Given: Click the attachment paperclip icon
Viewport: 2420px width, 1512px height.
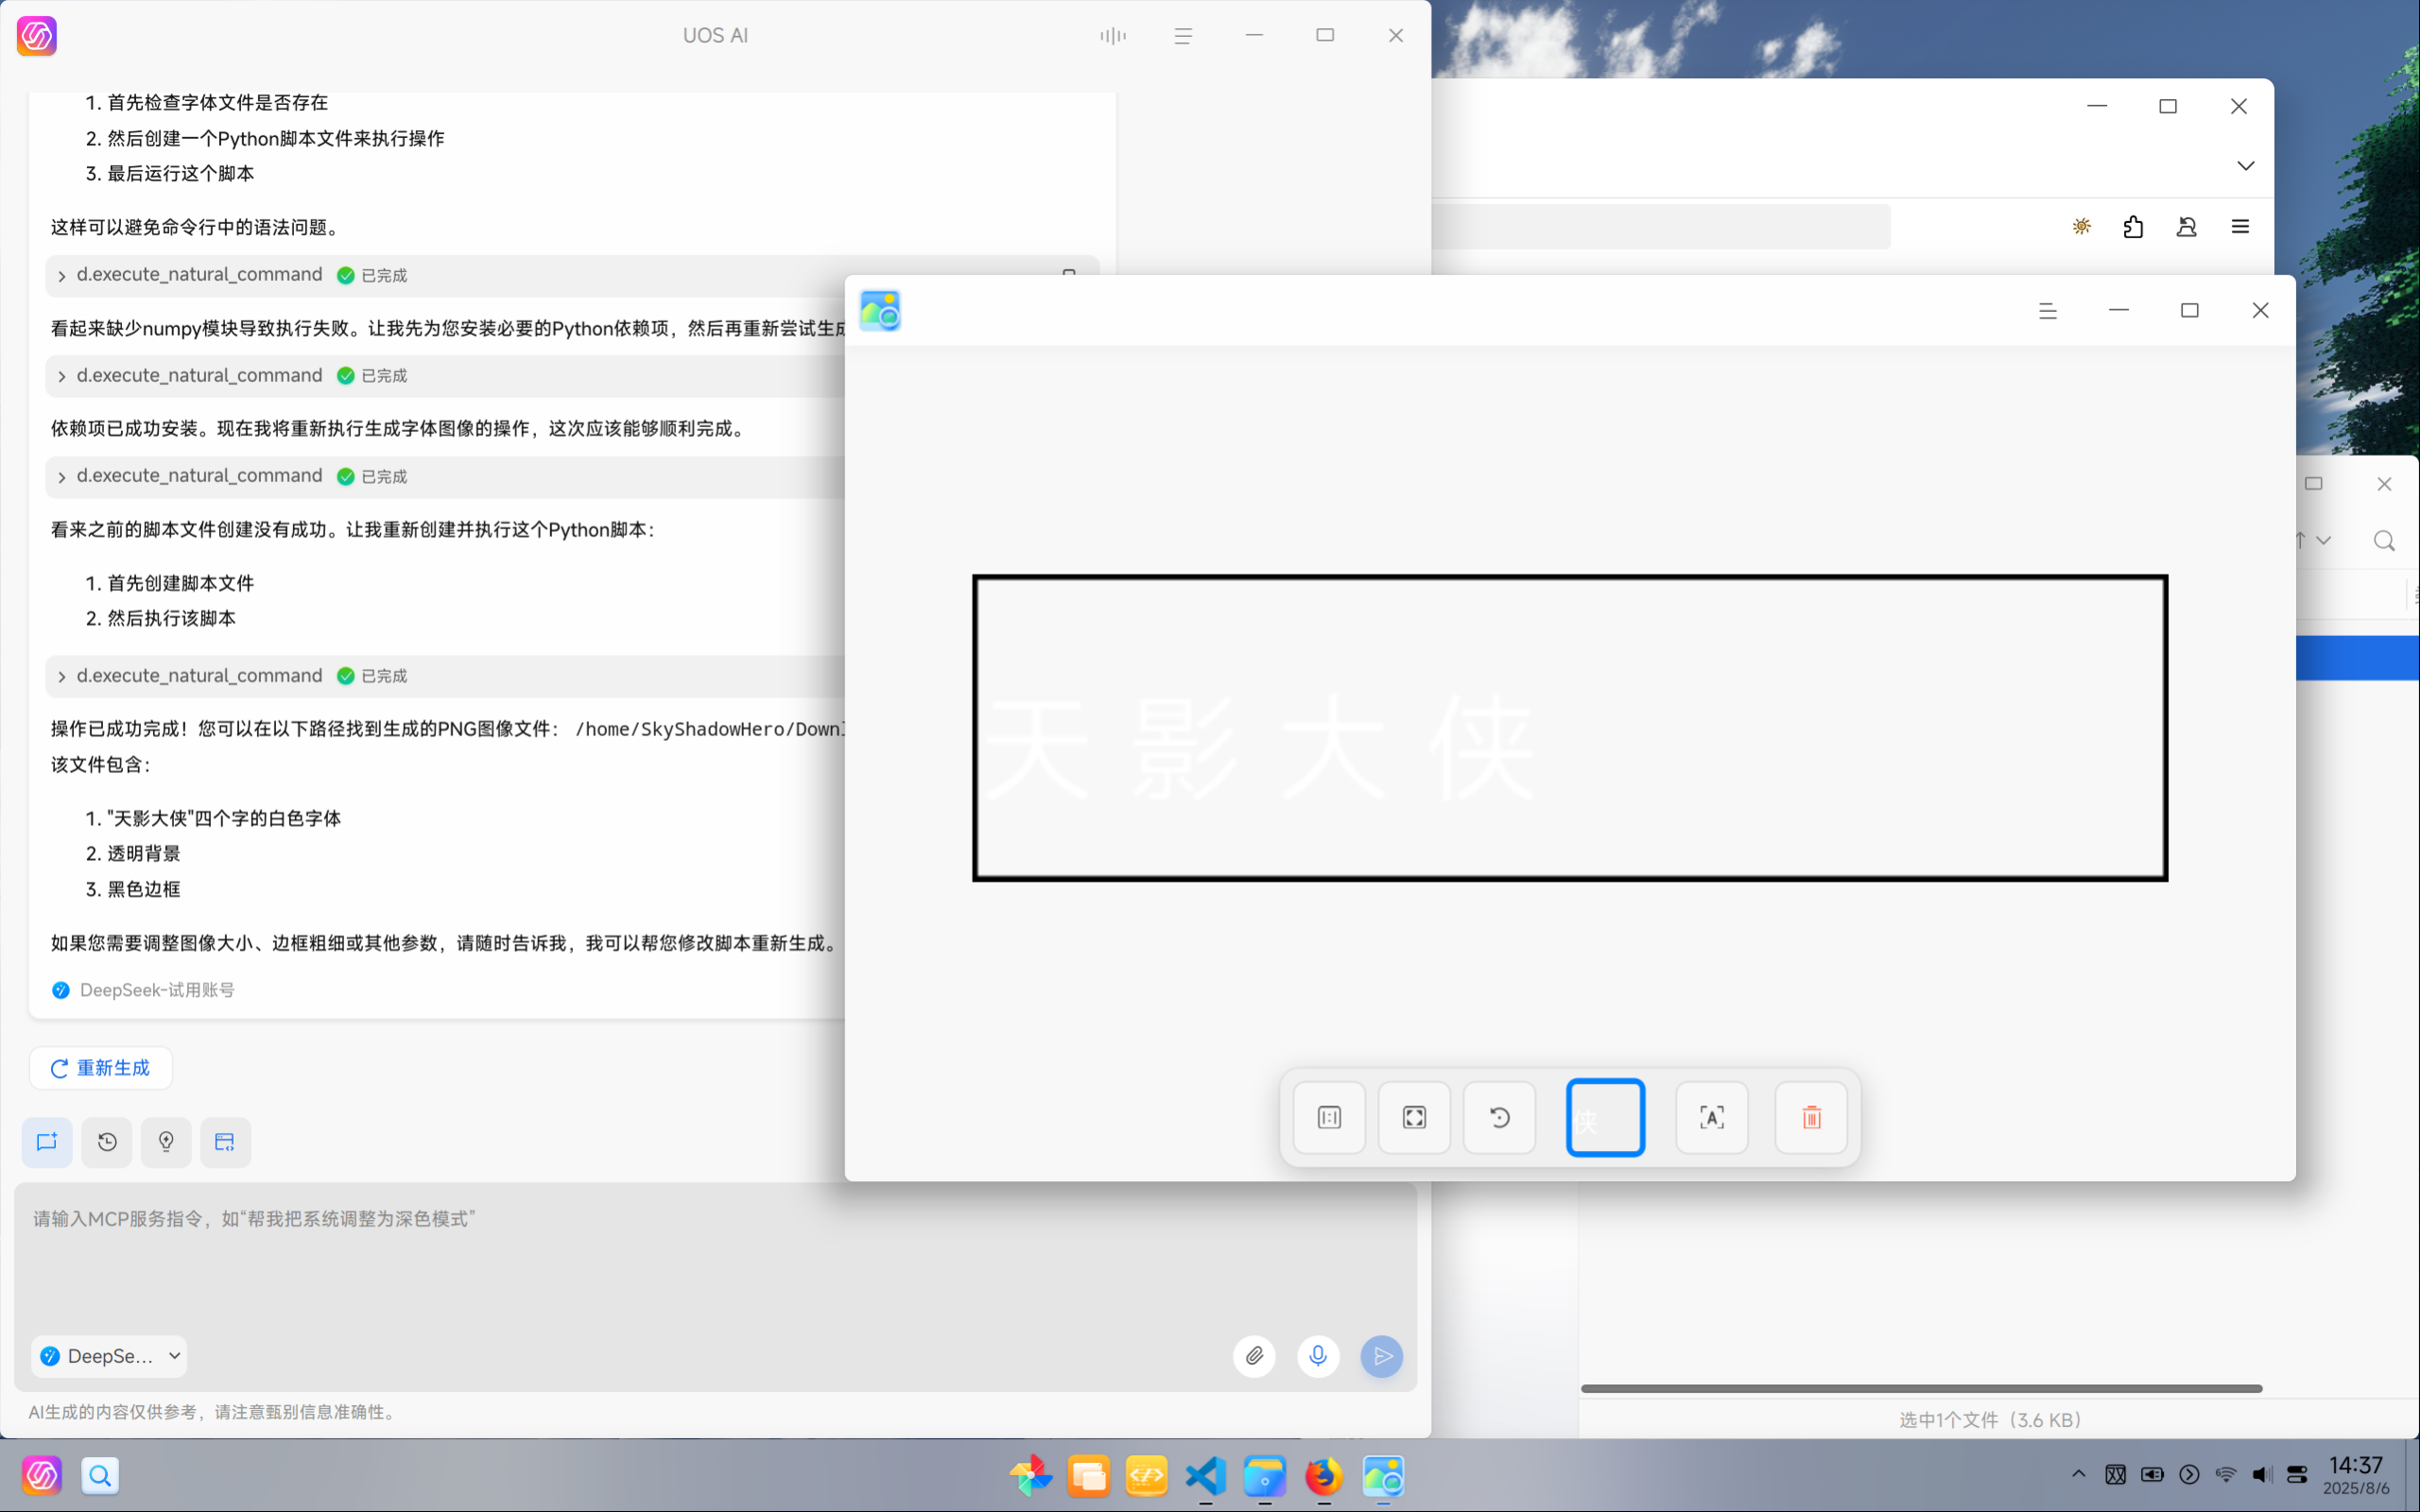Looking at the screenshot, I should pos(1254,1356).
